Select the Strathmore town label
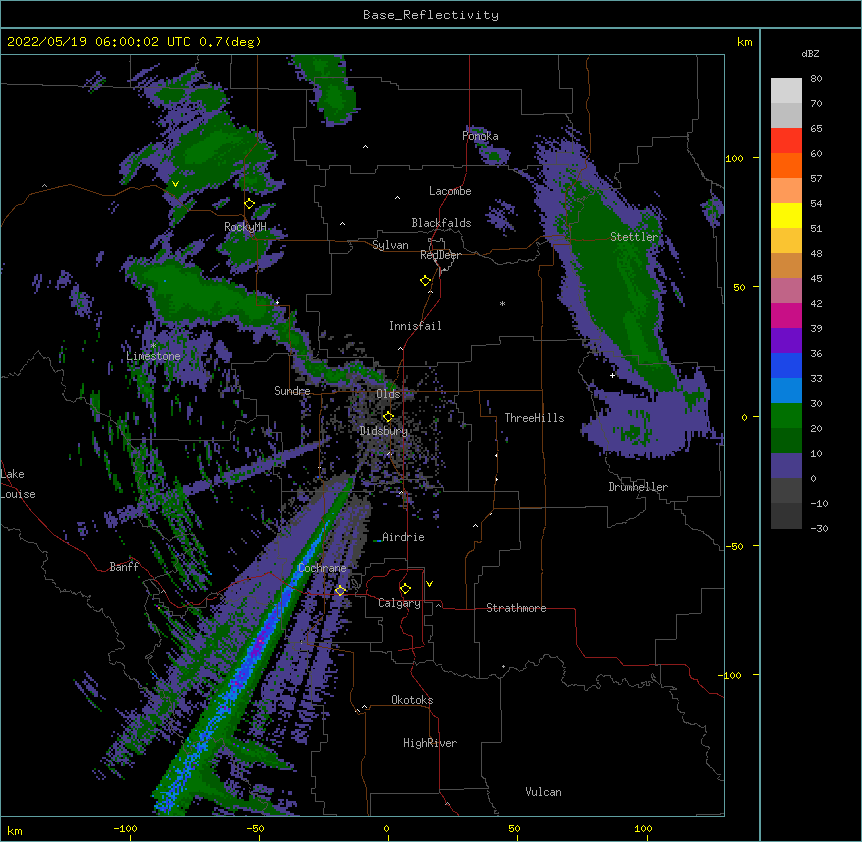This screenshot has height=842, width=862. pos(516,608)
